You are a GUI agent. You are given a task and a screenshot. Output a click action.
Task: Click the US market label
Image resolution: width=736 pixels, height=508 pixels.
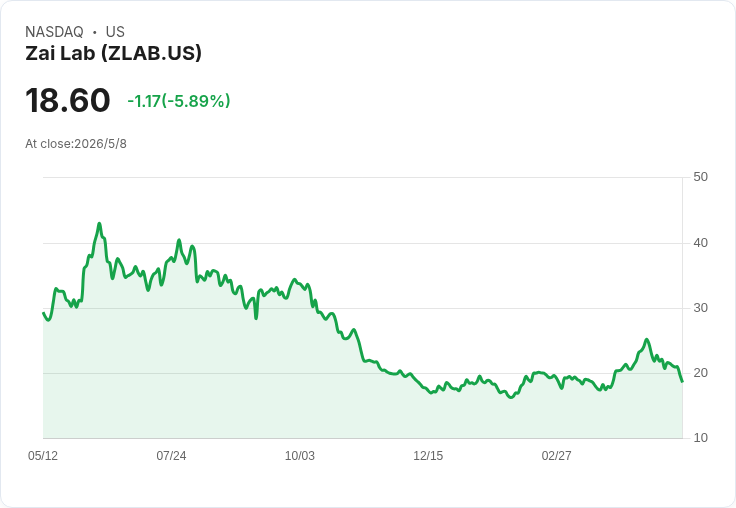pos(115,32)
